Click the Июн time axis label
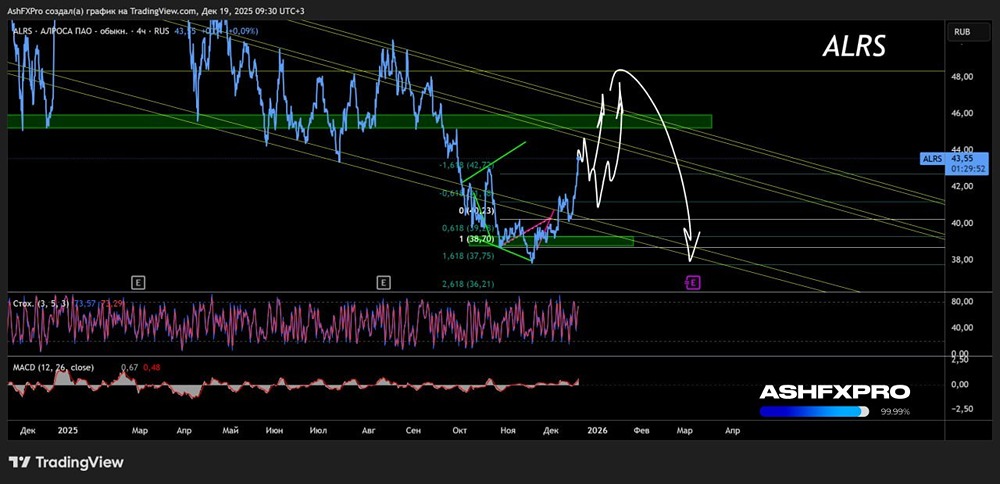This screenshot has height=484, width=1000. pos(275,431)
